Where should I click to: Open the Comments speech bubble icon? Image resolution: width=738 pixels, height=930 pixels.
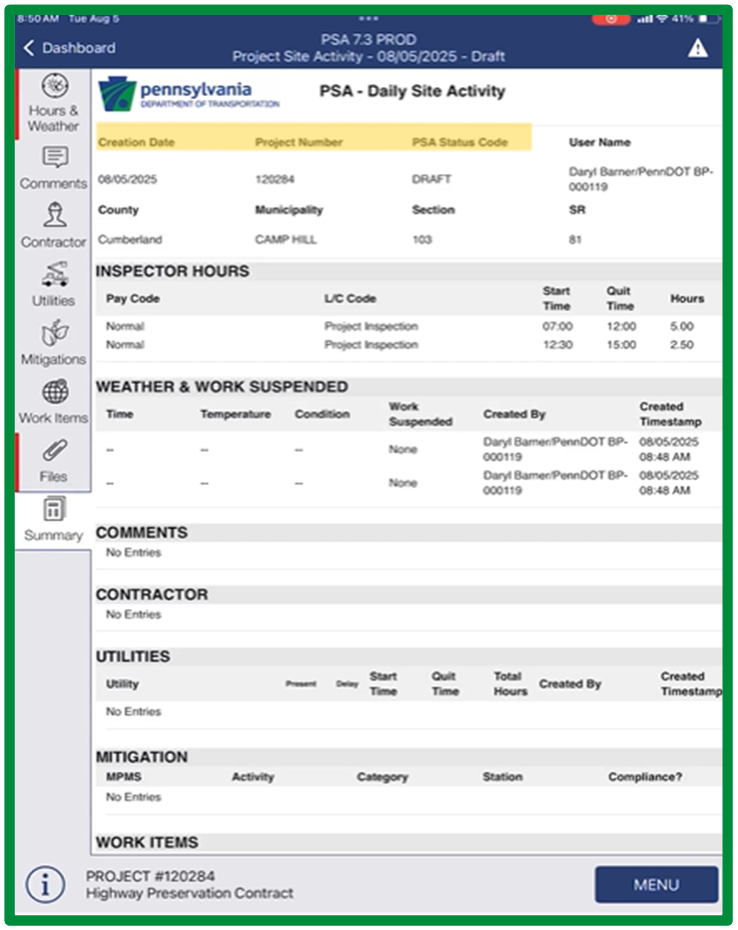tap(55, 158)
